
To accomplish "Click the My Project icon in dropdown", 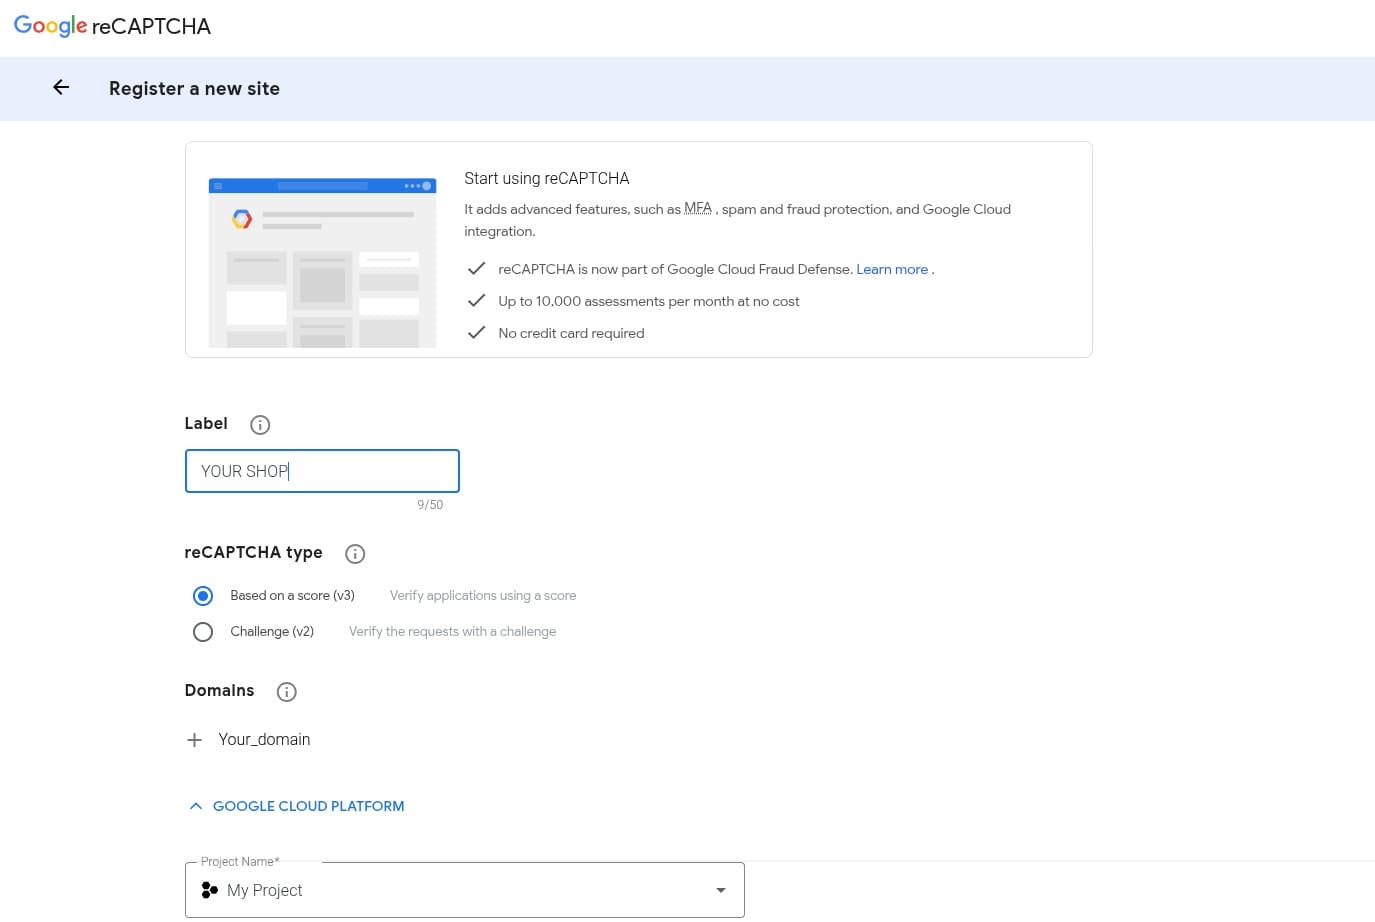I will (209, 890).
